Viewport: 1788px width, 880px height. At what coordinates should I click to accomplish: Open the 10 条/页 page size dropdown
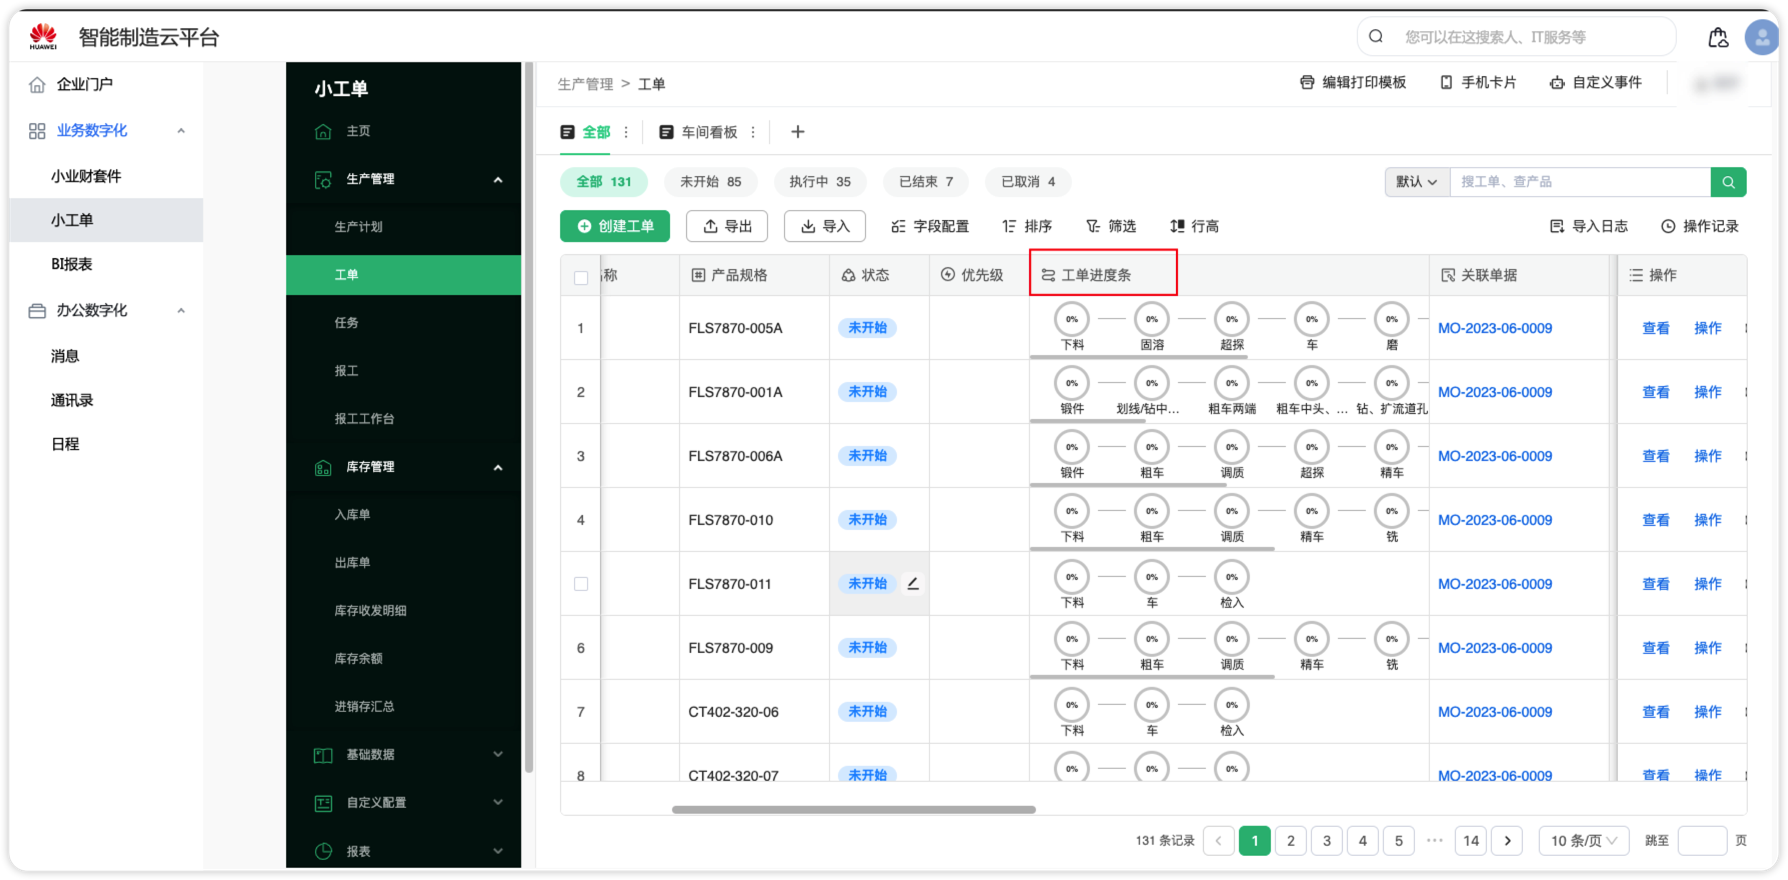pyautogui.click(x=1583, y=841)
